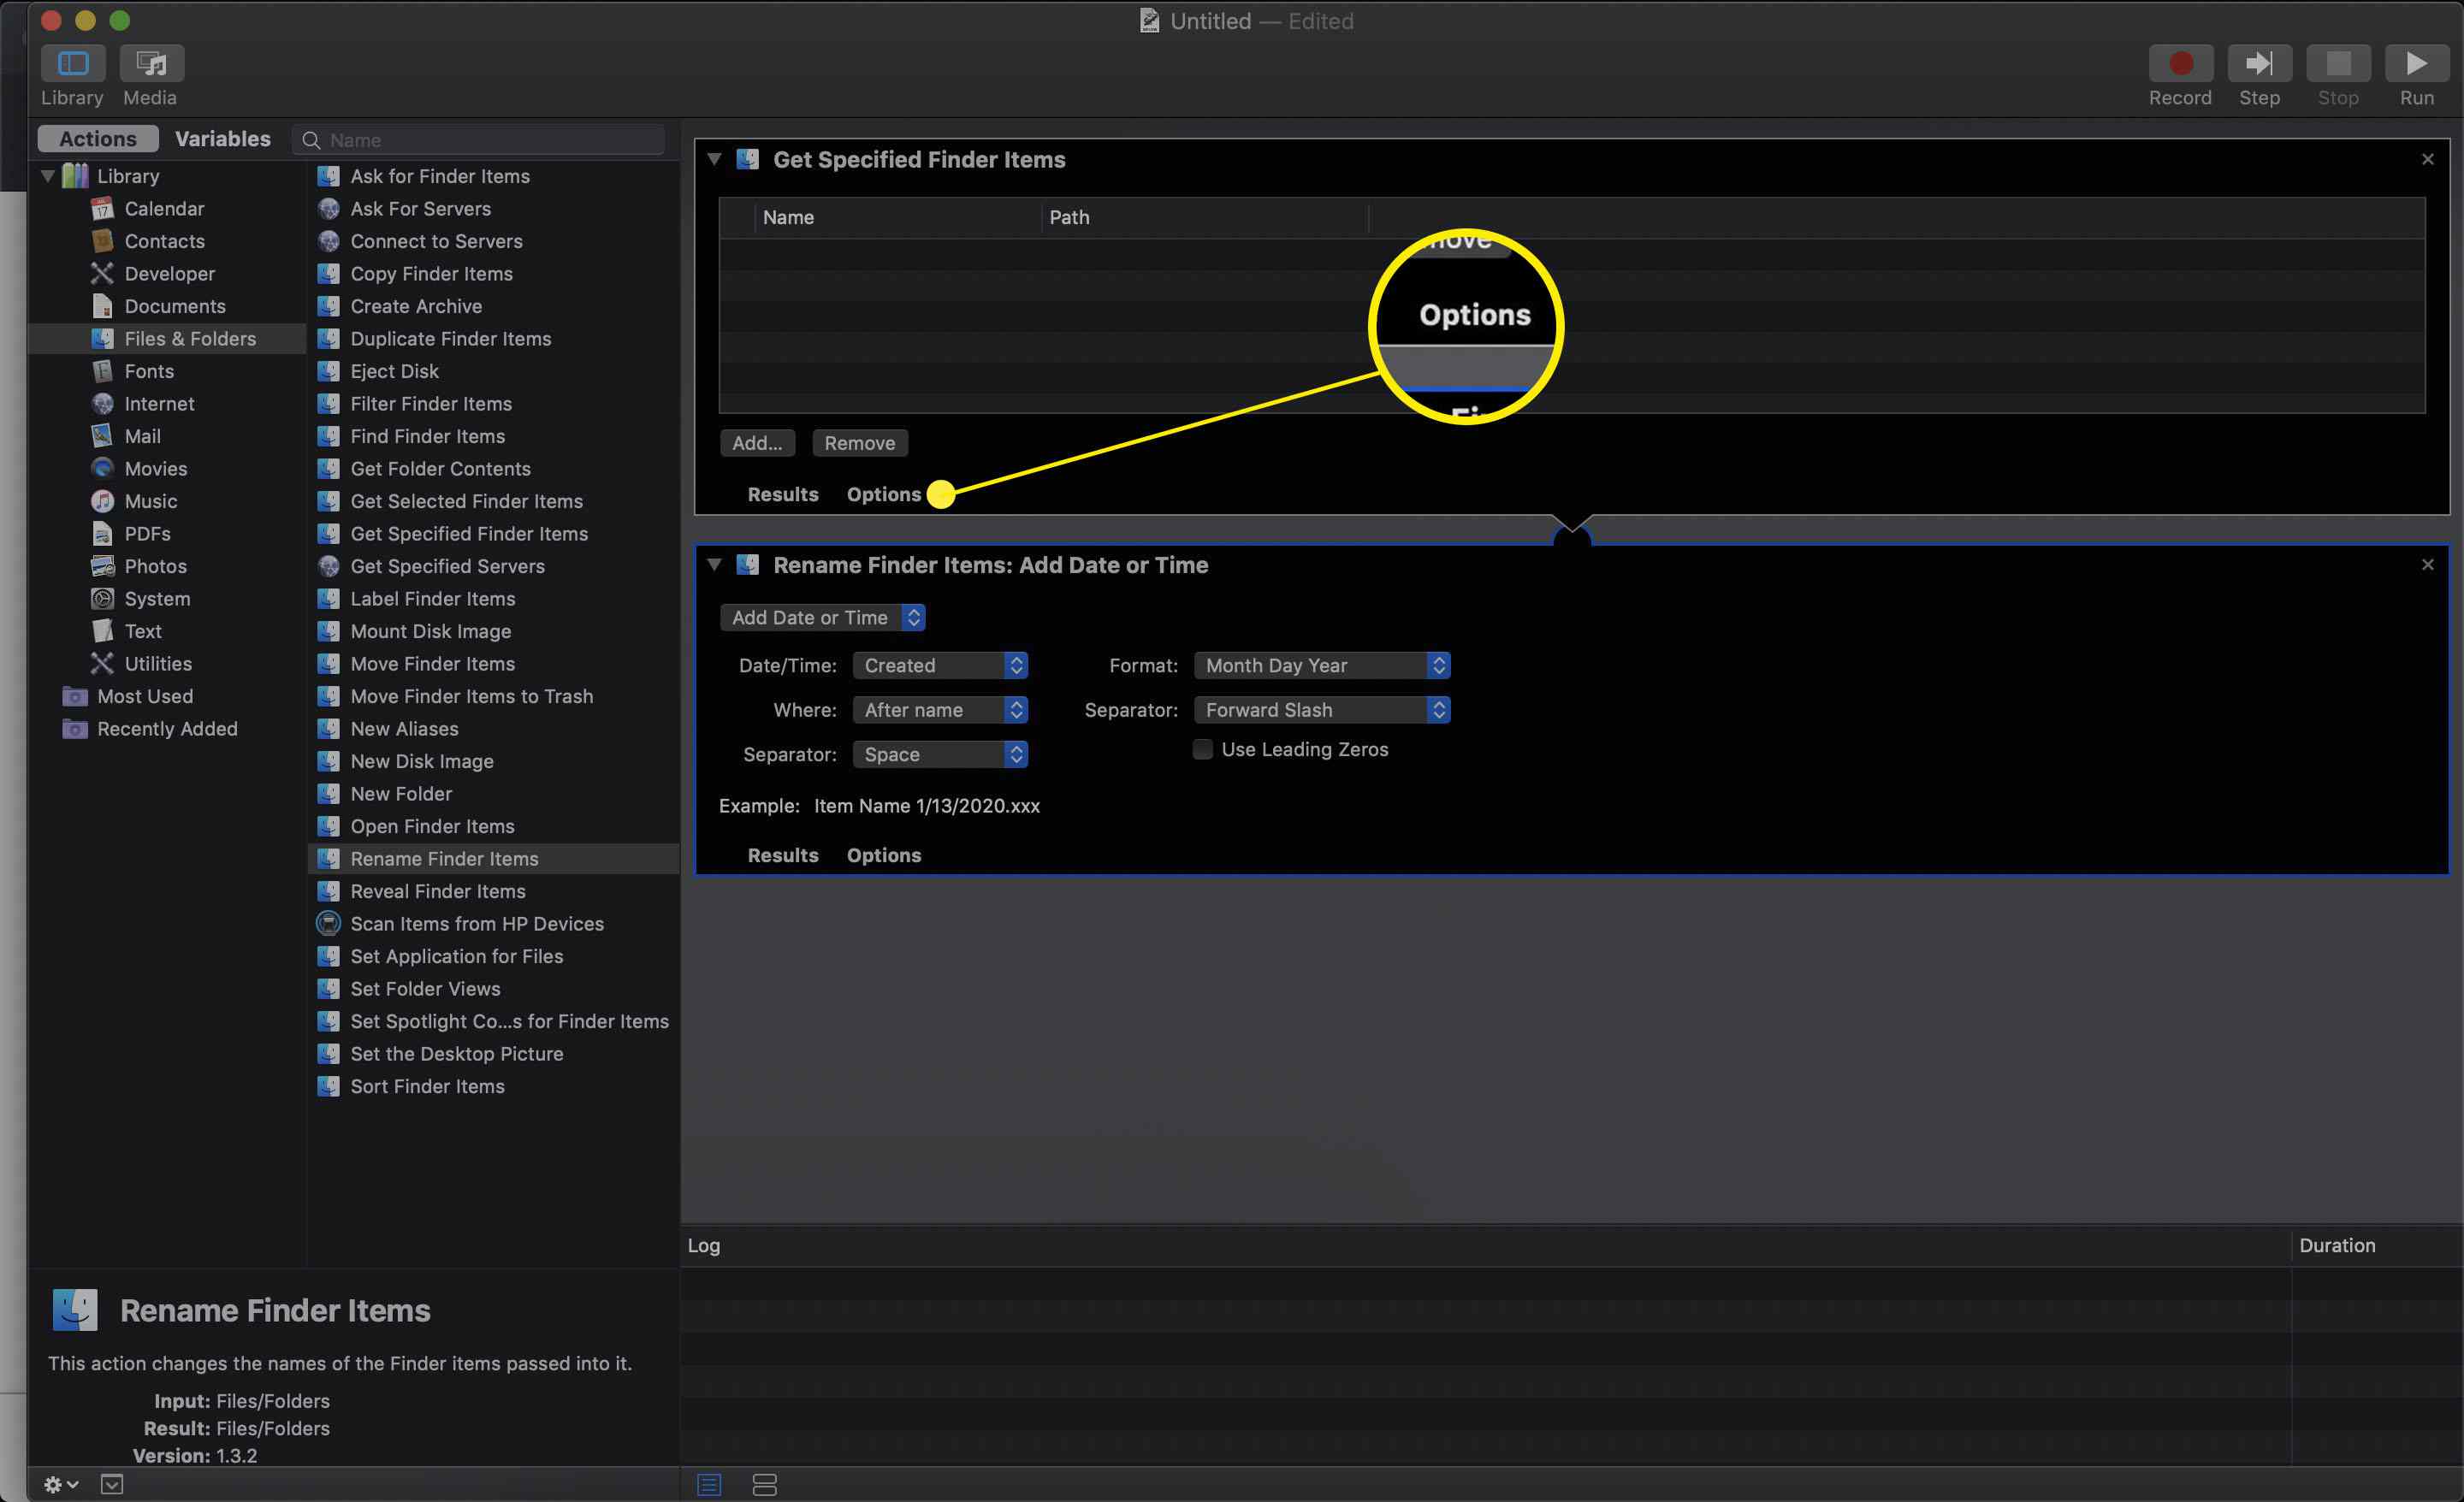The image size is (2464, 1502).
Task: Expand the Format dropdown showing Month Day Year
Action: (x=1320, y=665)
